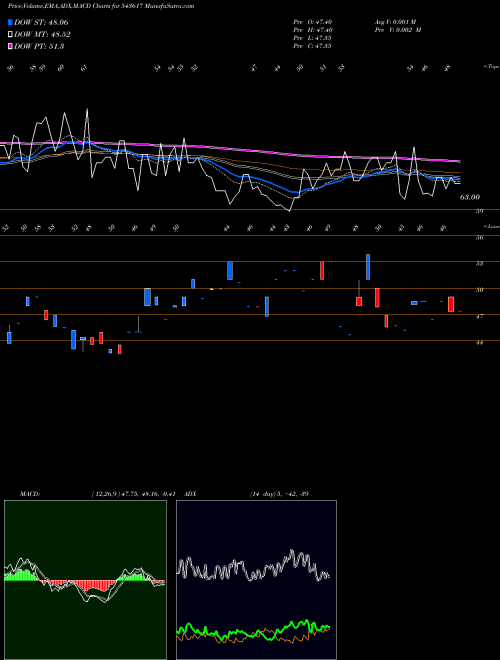Click the right end of the magenta PT line

(x=459, y=161)
